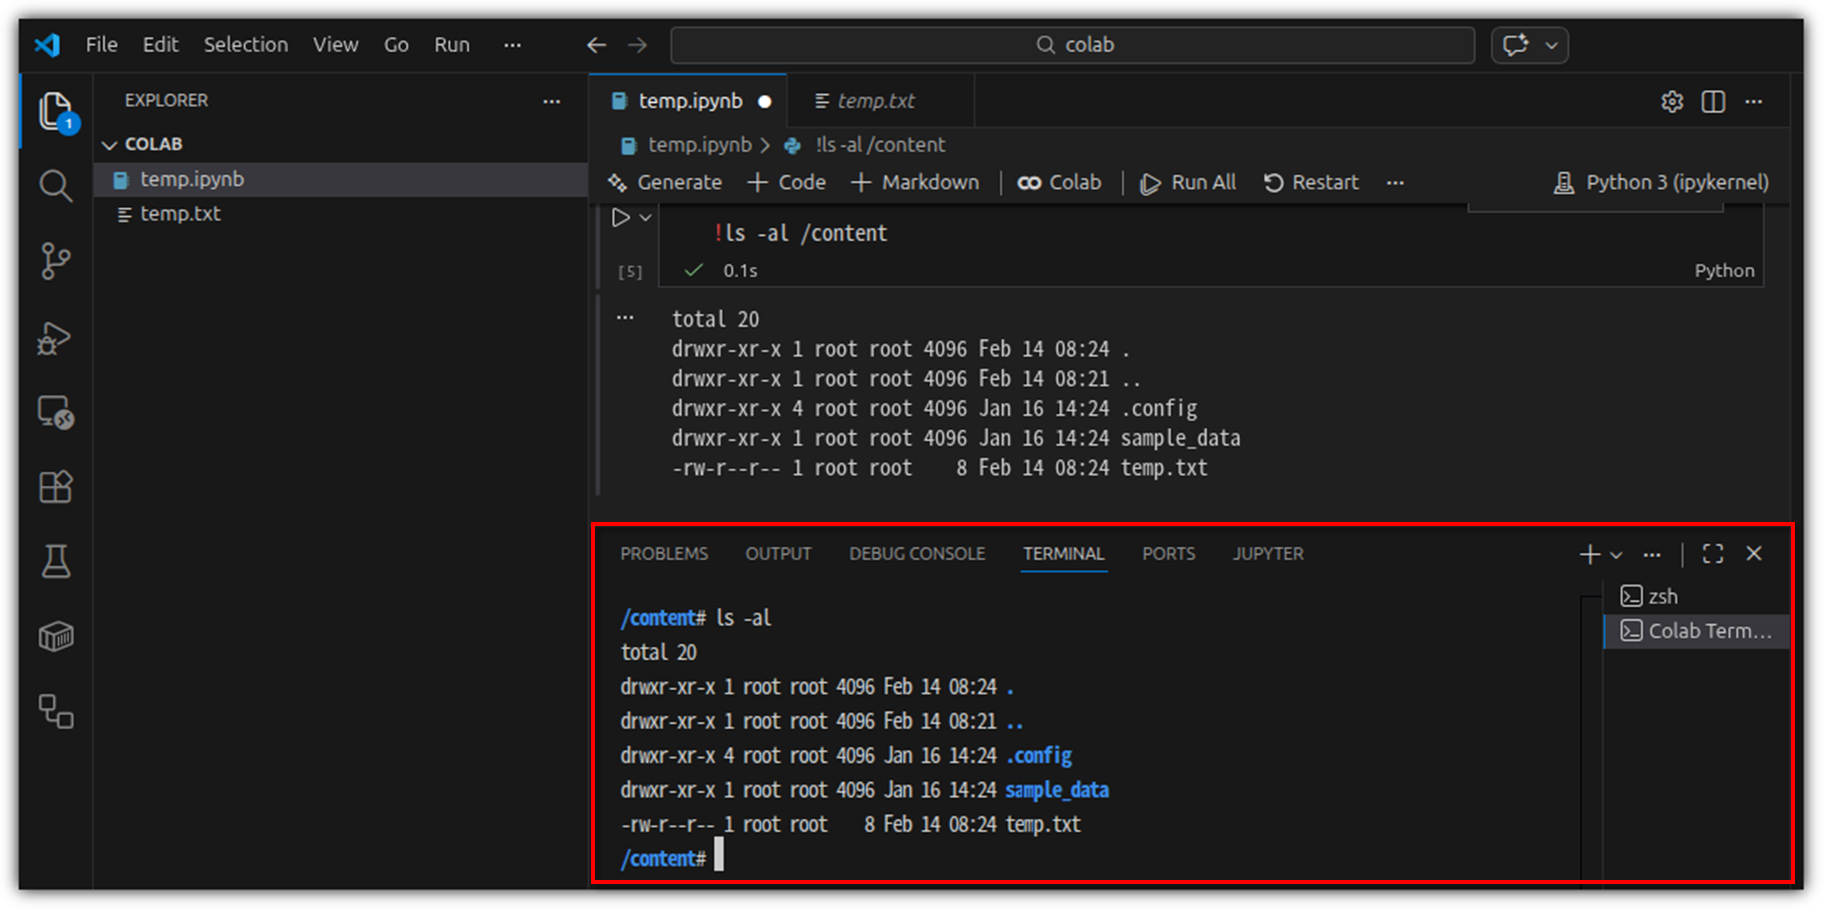Screen dimensions: 1824x910
Task: Open the Run menu
Action: pyautogui.click(x=452, y=45)
